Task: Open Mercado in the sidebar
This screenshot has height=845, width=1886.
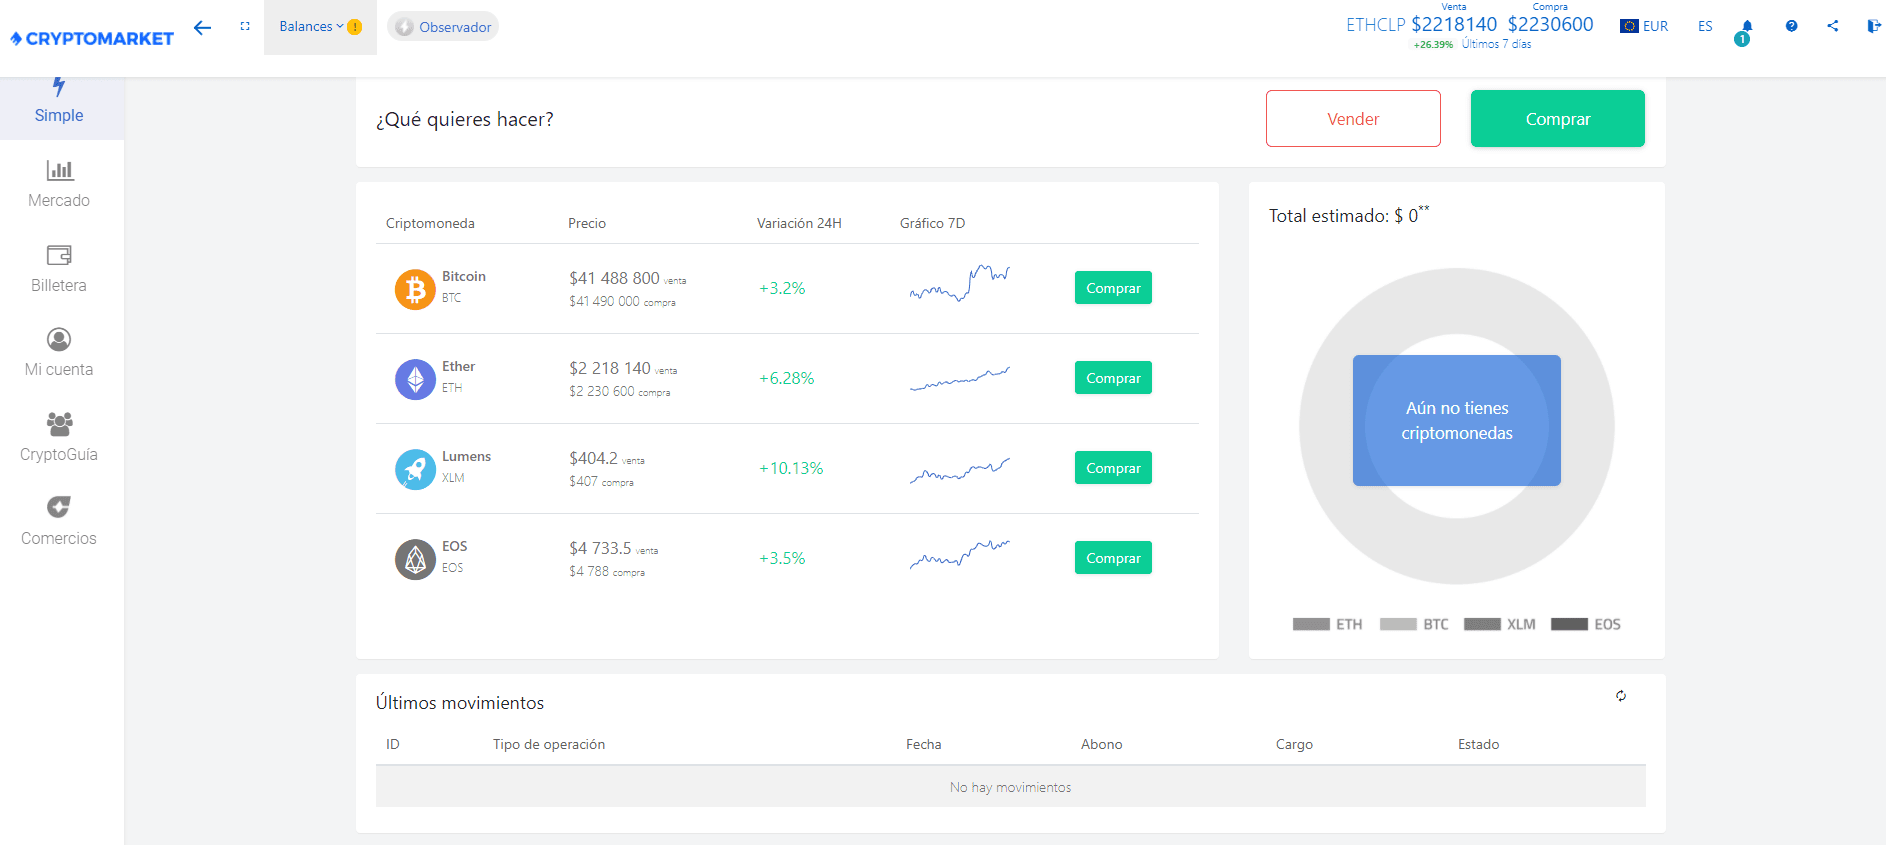Action: tap(59, 184)
